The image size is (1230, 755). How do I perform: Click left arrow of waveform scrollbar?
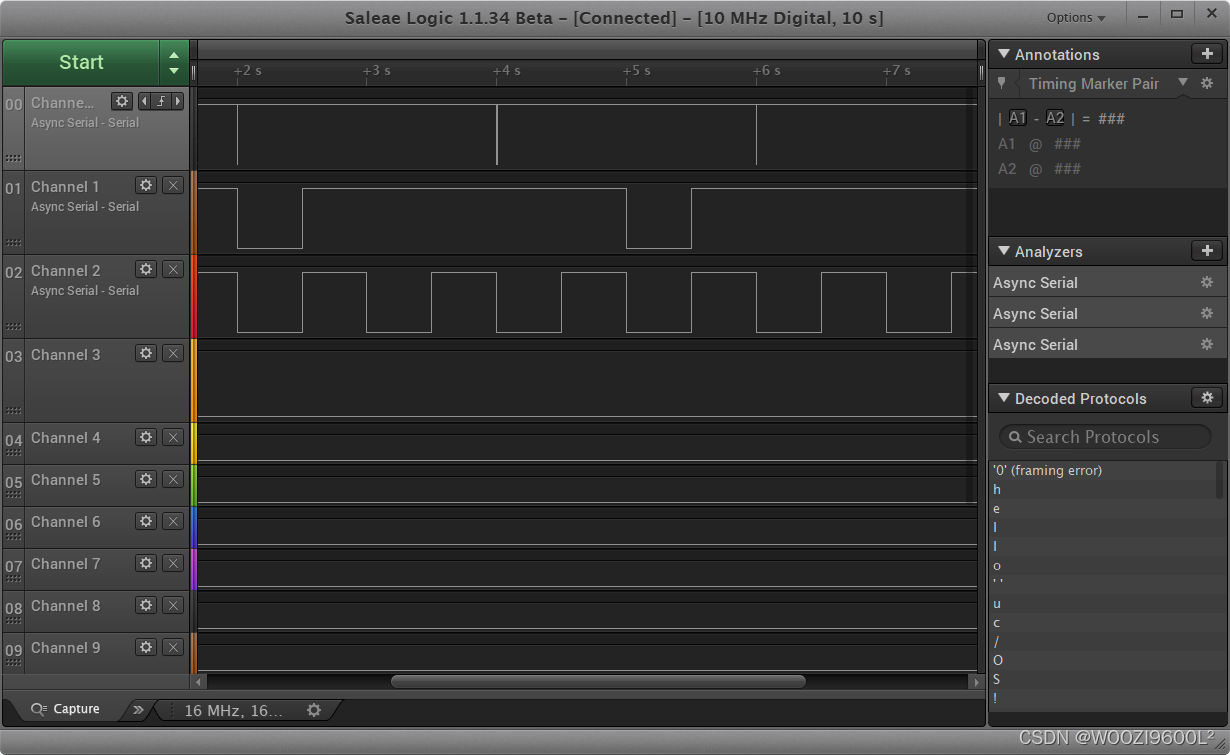tap(199, 682)
